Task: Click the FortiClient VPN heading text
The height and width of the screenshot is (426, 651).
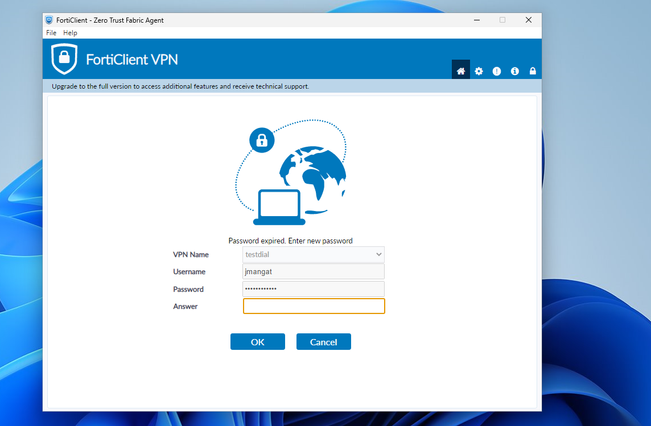Action: click(x=132, y=59)
